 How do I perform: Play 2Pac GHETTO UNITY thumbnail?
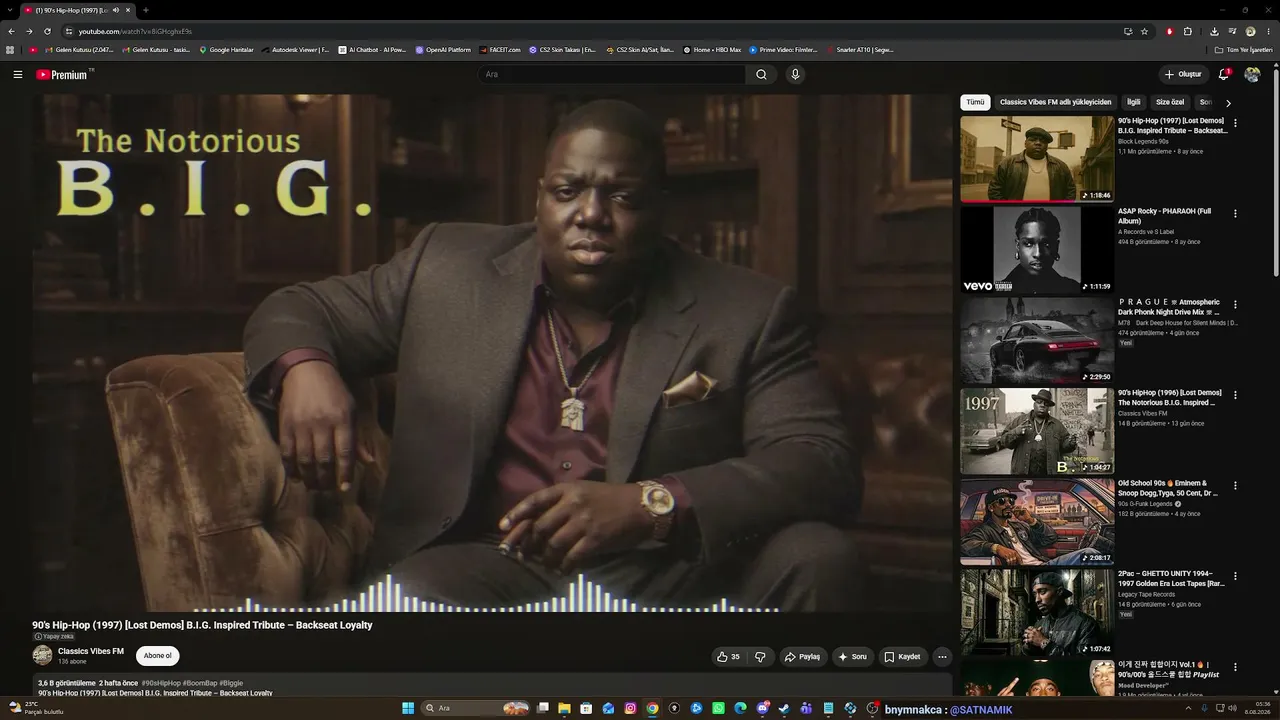[1037, 612]
